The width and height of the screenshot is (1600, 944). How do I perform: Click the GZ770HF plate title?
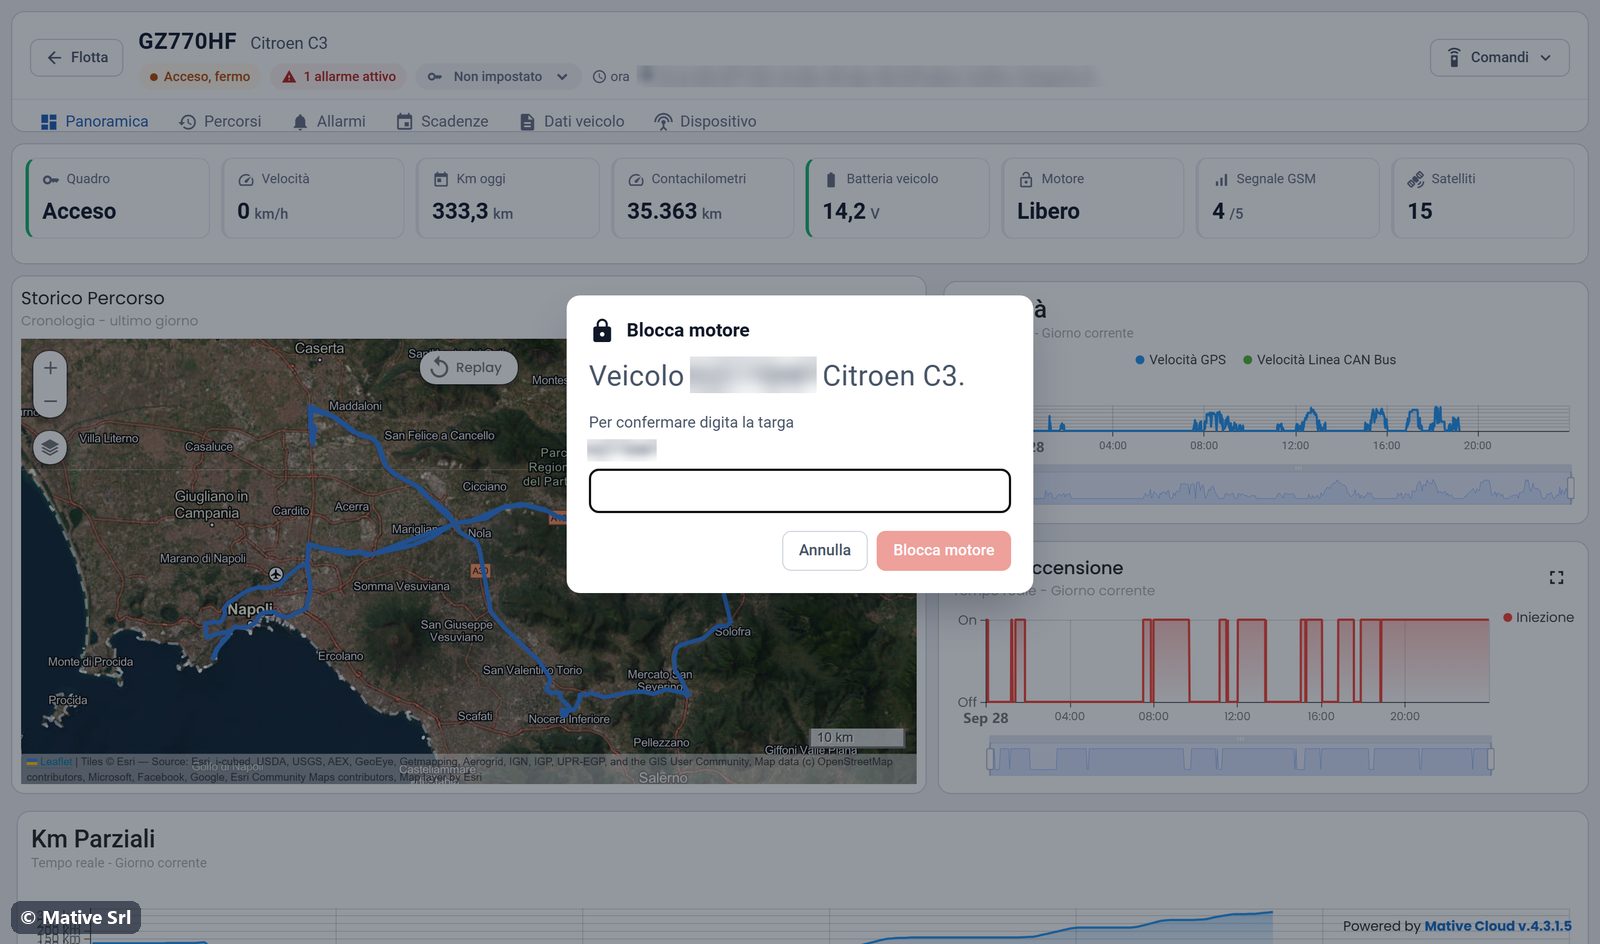187,42
